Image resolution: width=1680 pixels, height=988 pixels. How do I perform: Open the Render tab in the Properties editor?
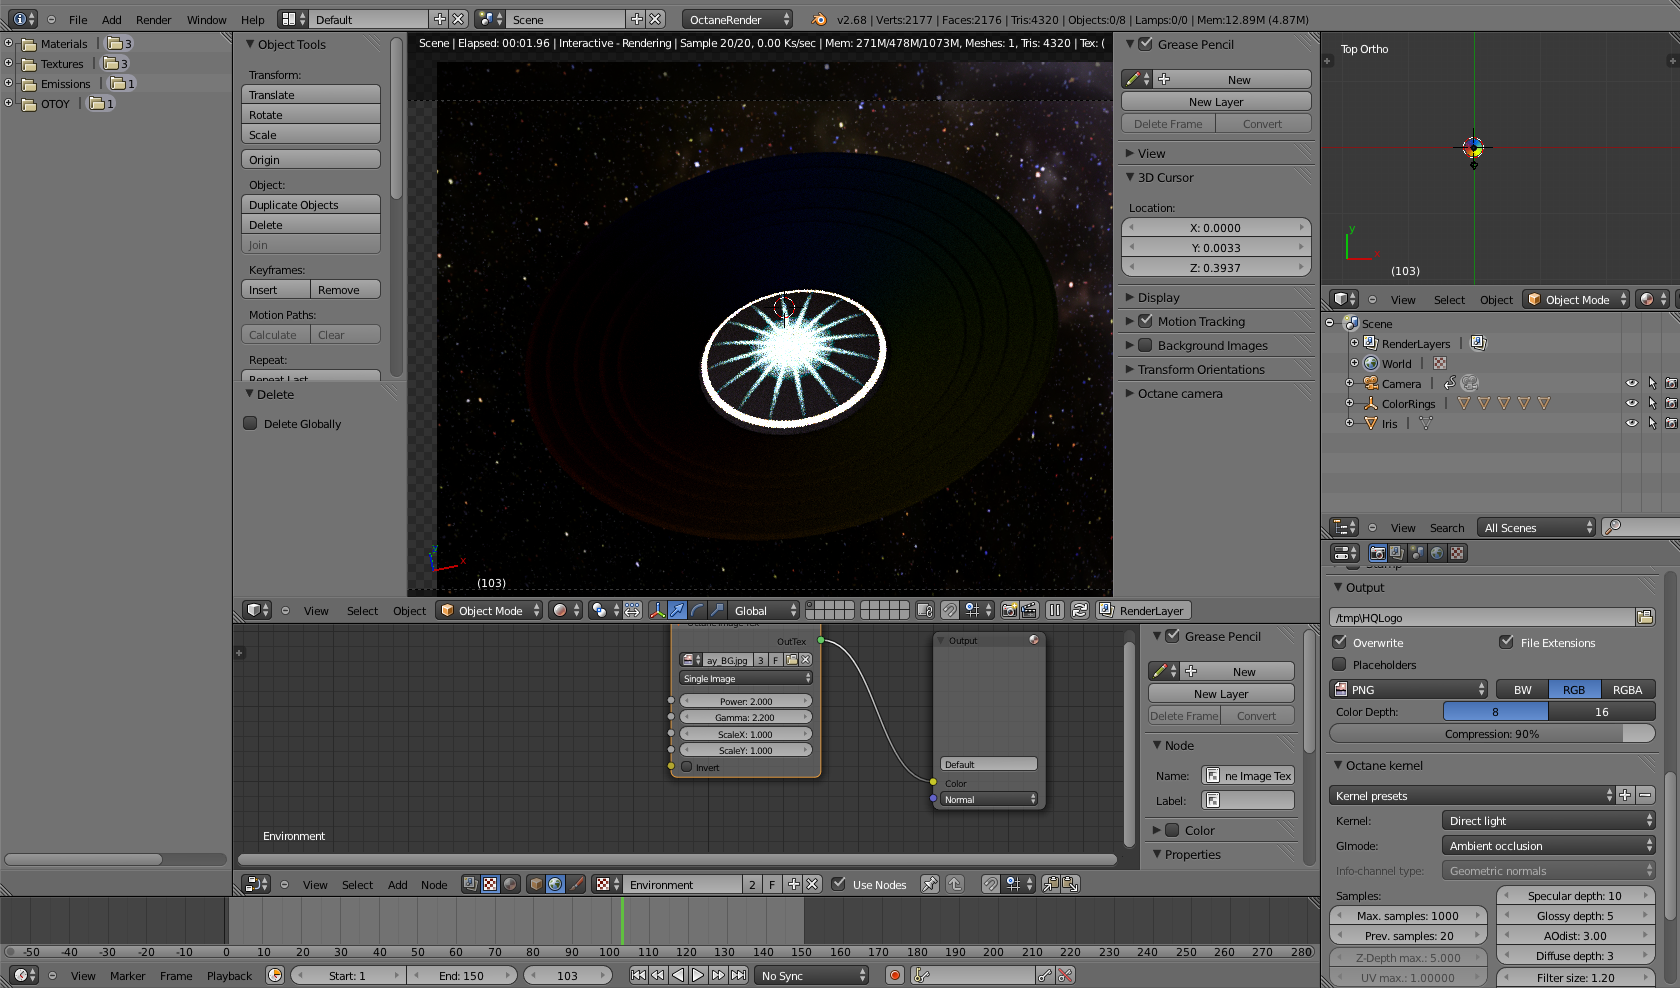point(1377,553)
